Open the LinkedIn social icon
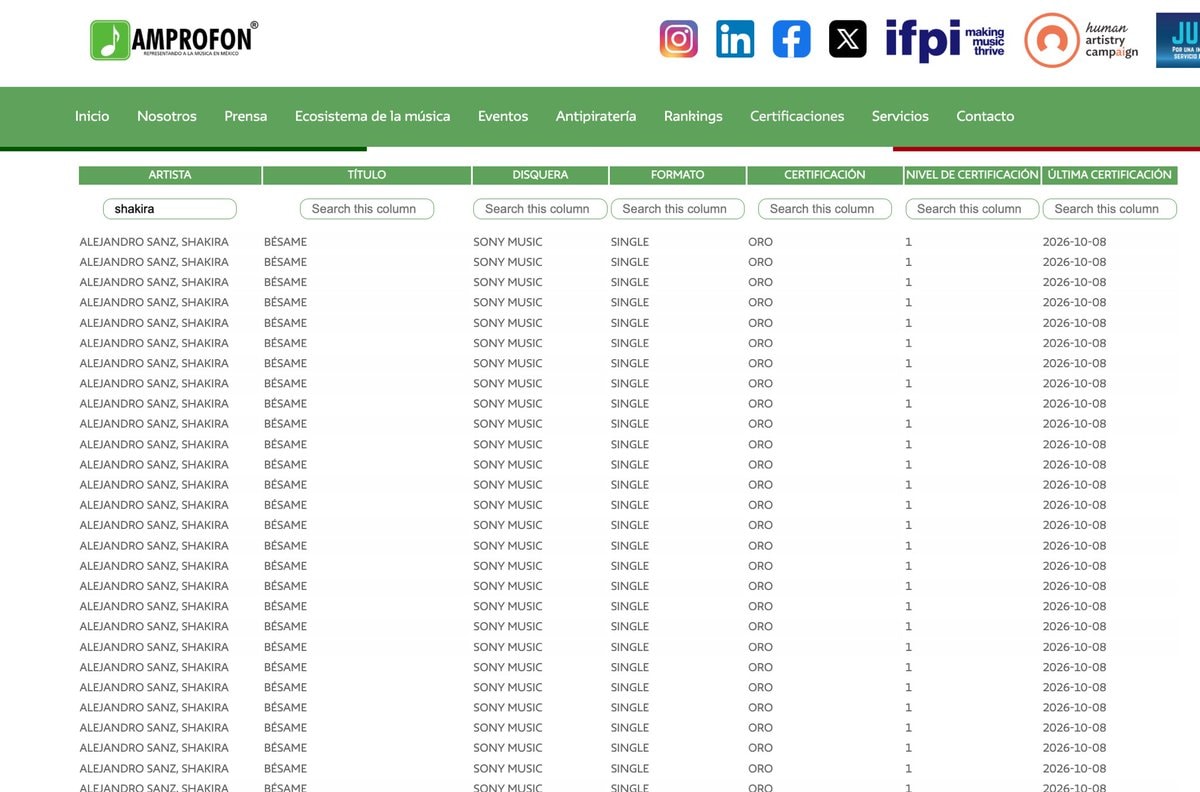1200x792 pixels. (x=735, y=39)
